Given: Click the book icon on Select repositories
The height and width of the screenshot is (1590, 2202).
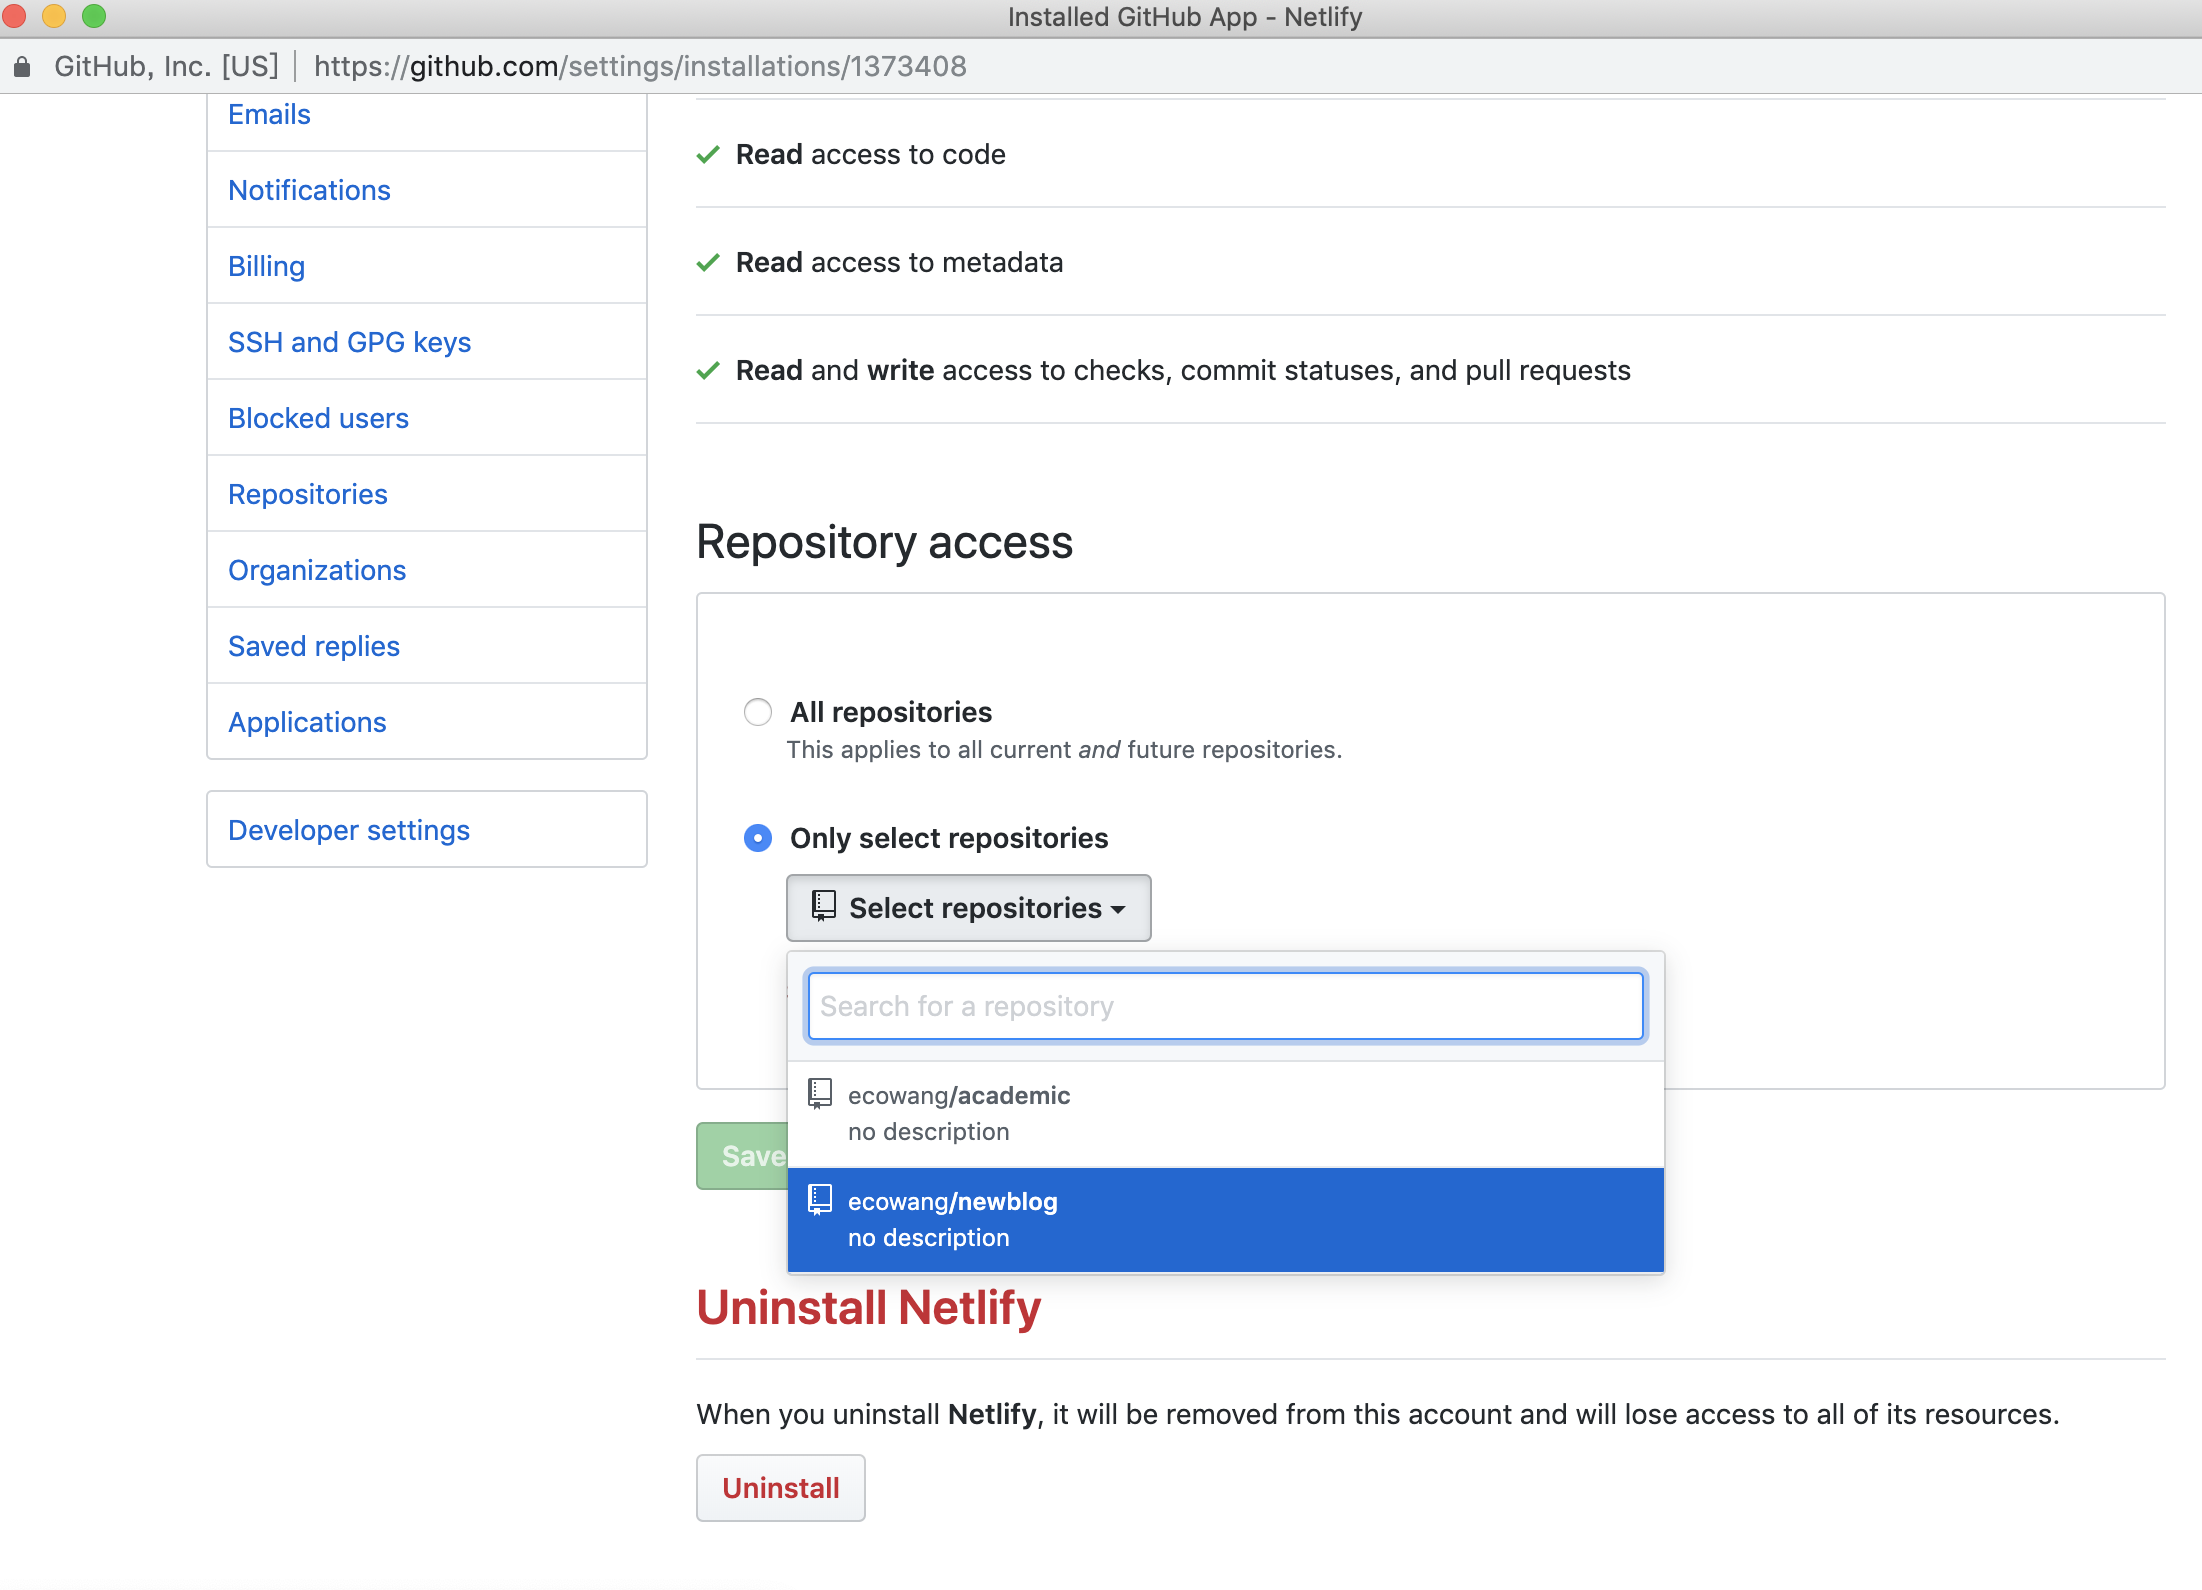Looking at the screenshot, I should tap(823, 906).
